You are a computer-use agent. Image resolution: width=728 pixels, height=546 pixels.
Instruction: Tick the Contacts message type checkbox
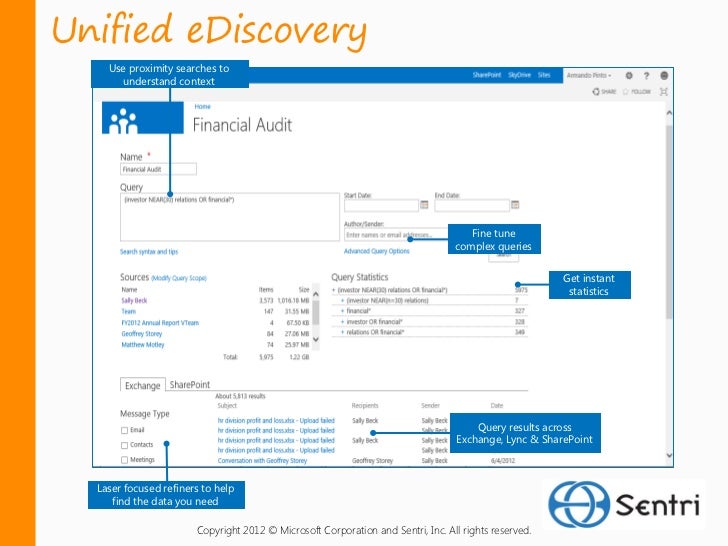click(124, 445)
